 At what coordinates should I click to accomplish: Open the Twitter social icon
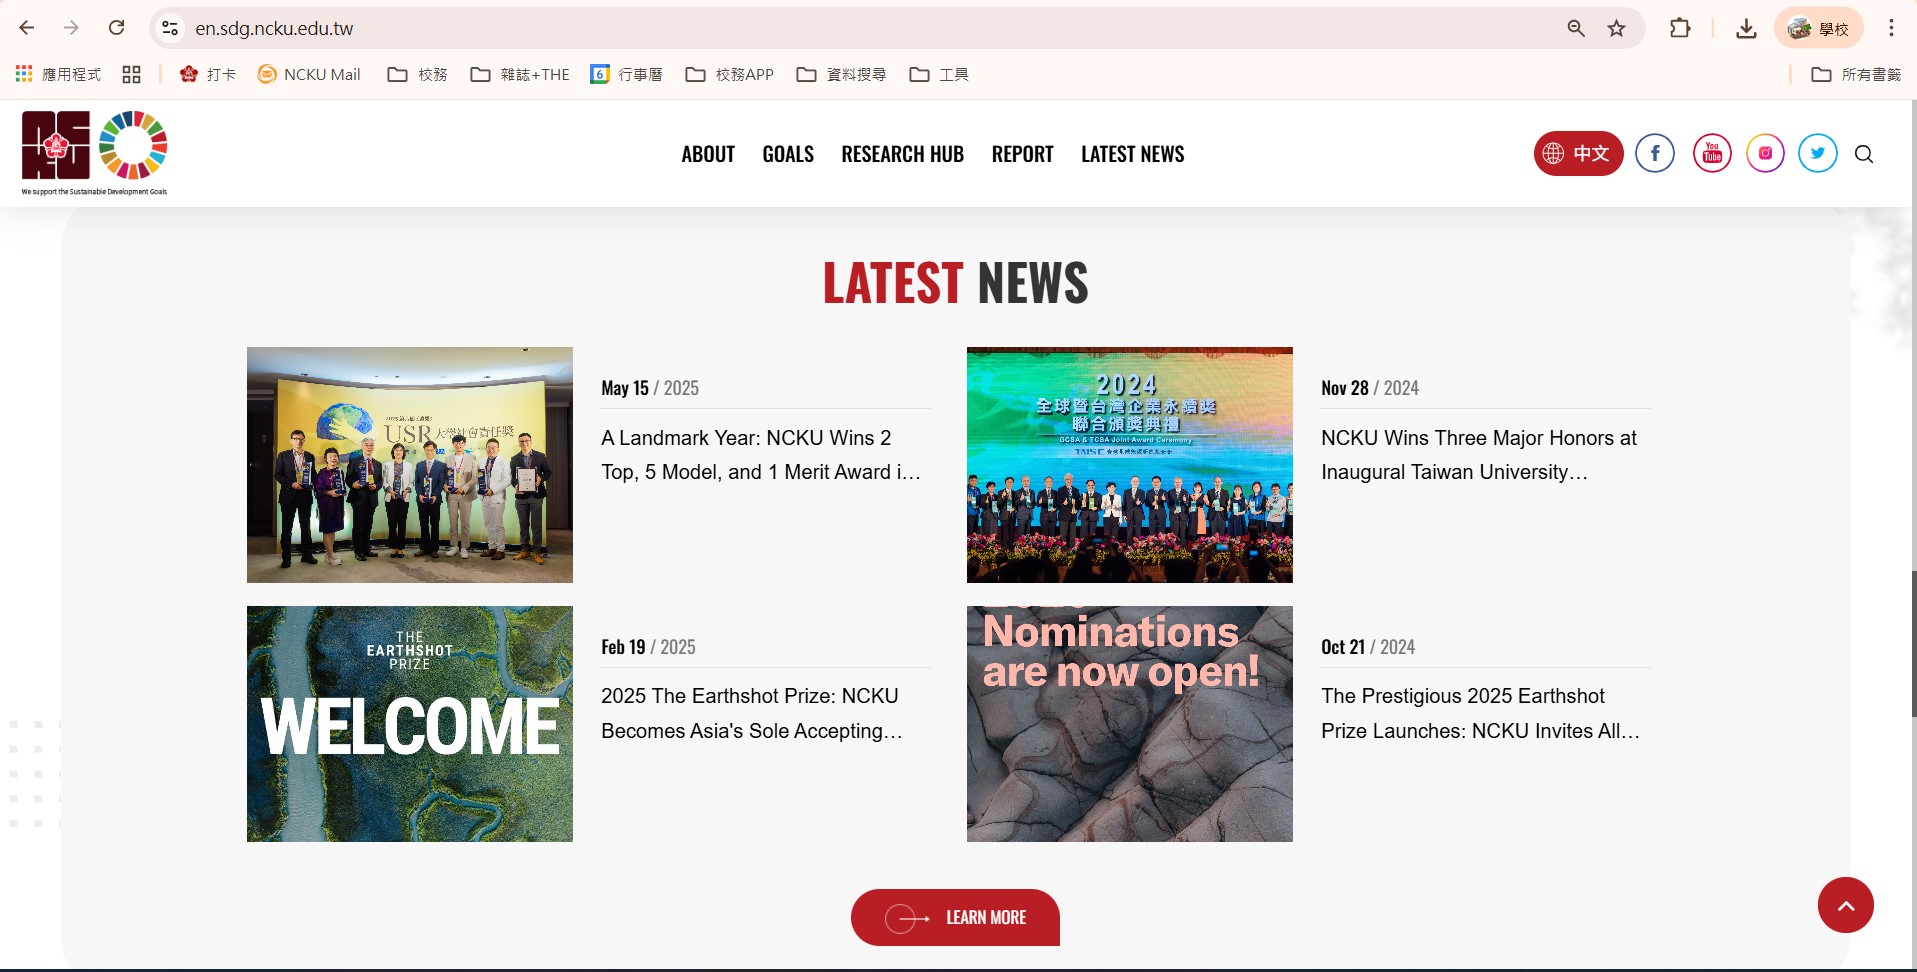(1817, 153)
